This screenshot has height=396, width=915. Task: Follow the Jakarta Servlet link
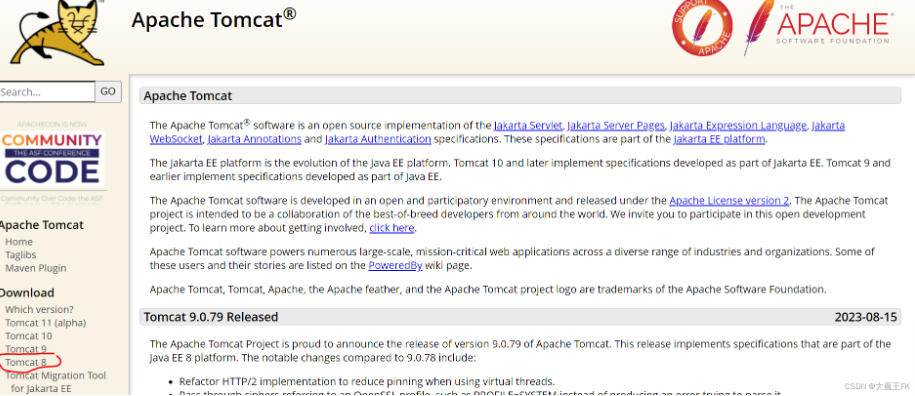point(528,125)
